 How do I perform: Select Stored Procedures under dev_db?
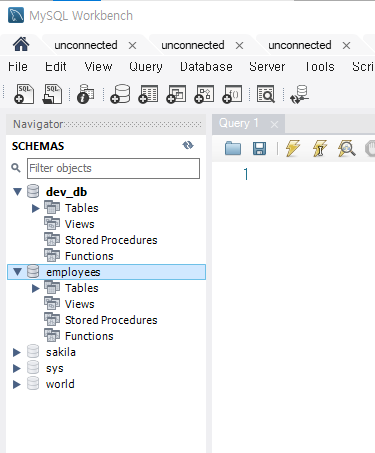111,240
